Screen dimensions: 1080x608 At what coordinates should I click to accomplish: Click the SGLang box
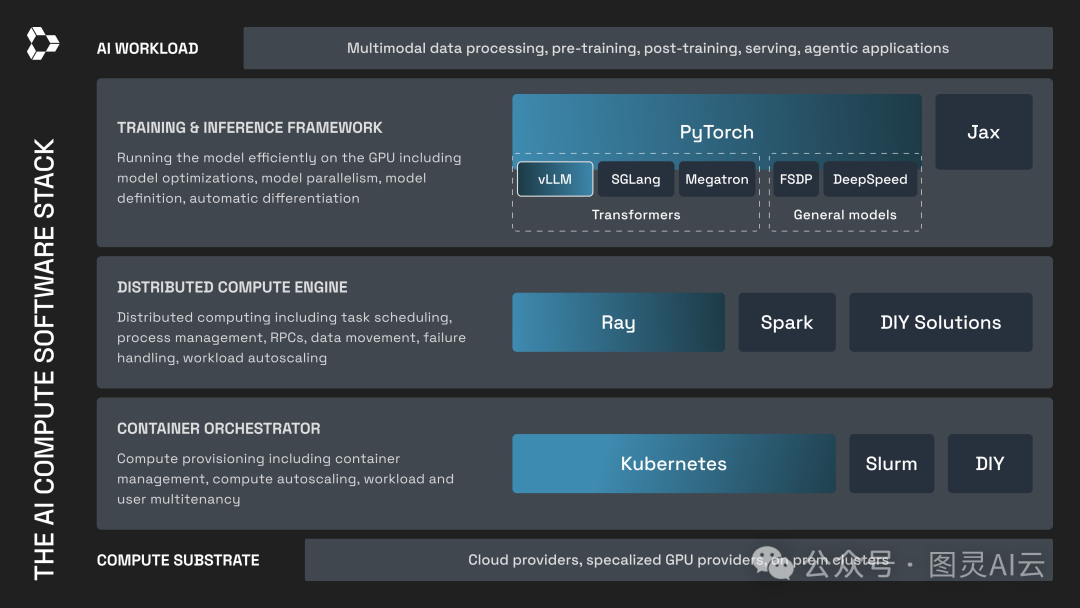[635, 179]
